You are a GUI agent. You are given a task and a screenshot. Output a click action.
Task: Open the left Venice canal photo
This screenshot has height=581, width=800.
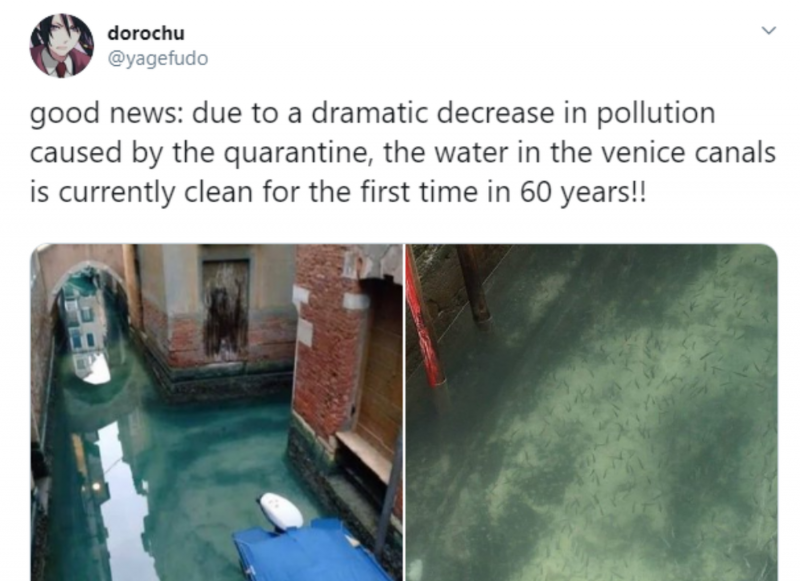coord(217,412)
